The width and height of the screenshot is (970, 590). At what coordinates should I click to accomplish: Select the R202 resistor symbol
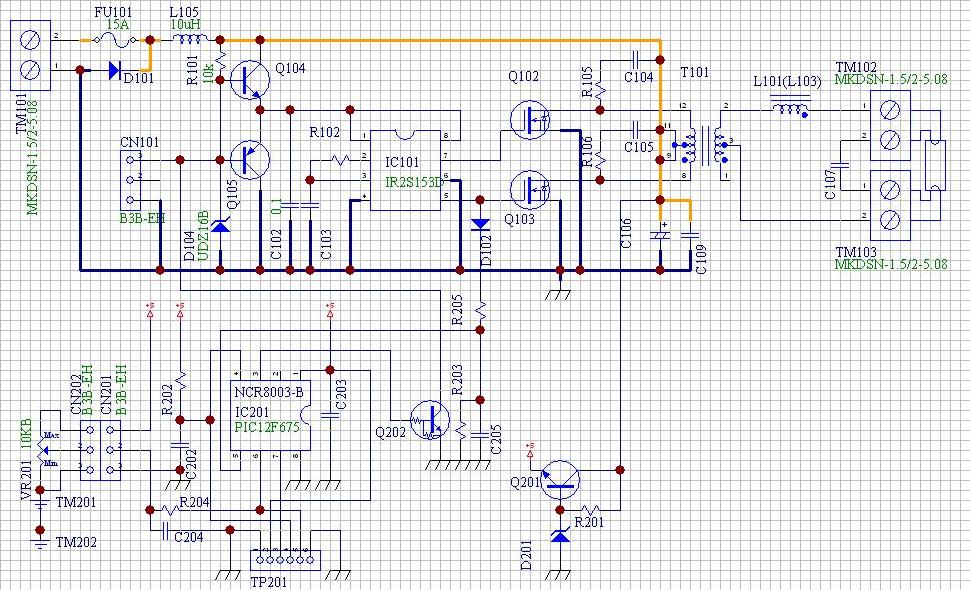(181, 379)
